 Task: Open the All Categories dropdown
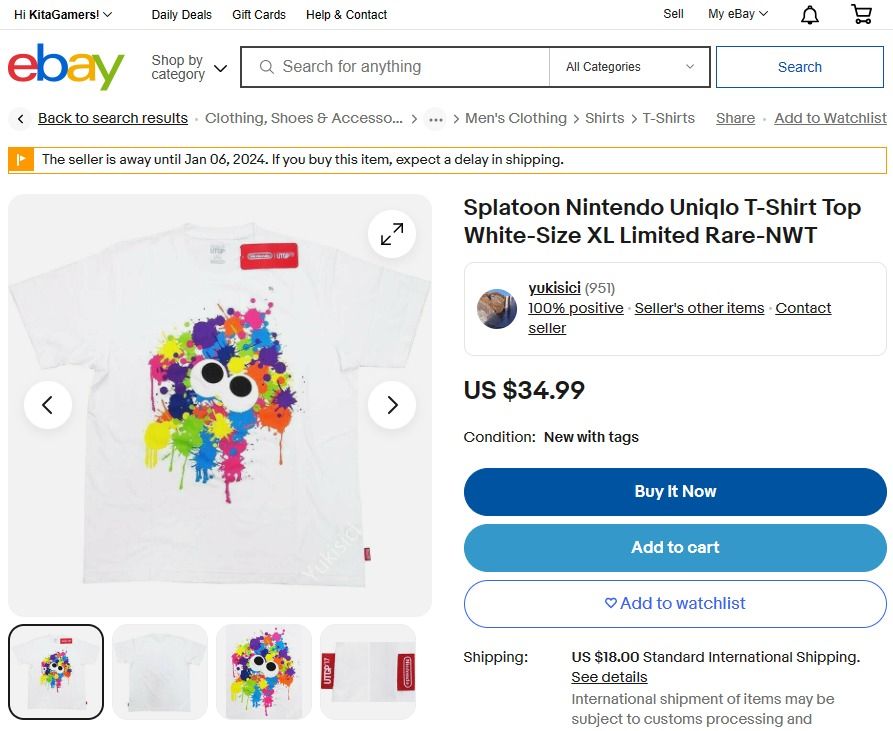click(628, 66)
